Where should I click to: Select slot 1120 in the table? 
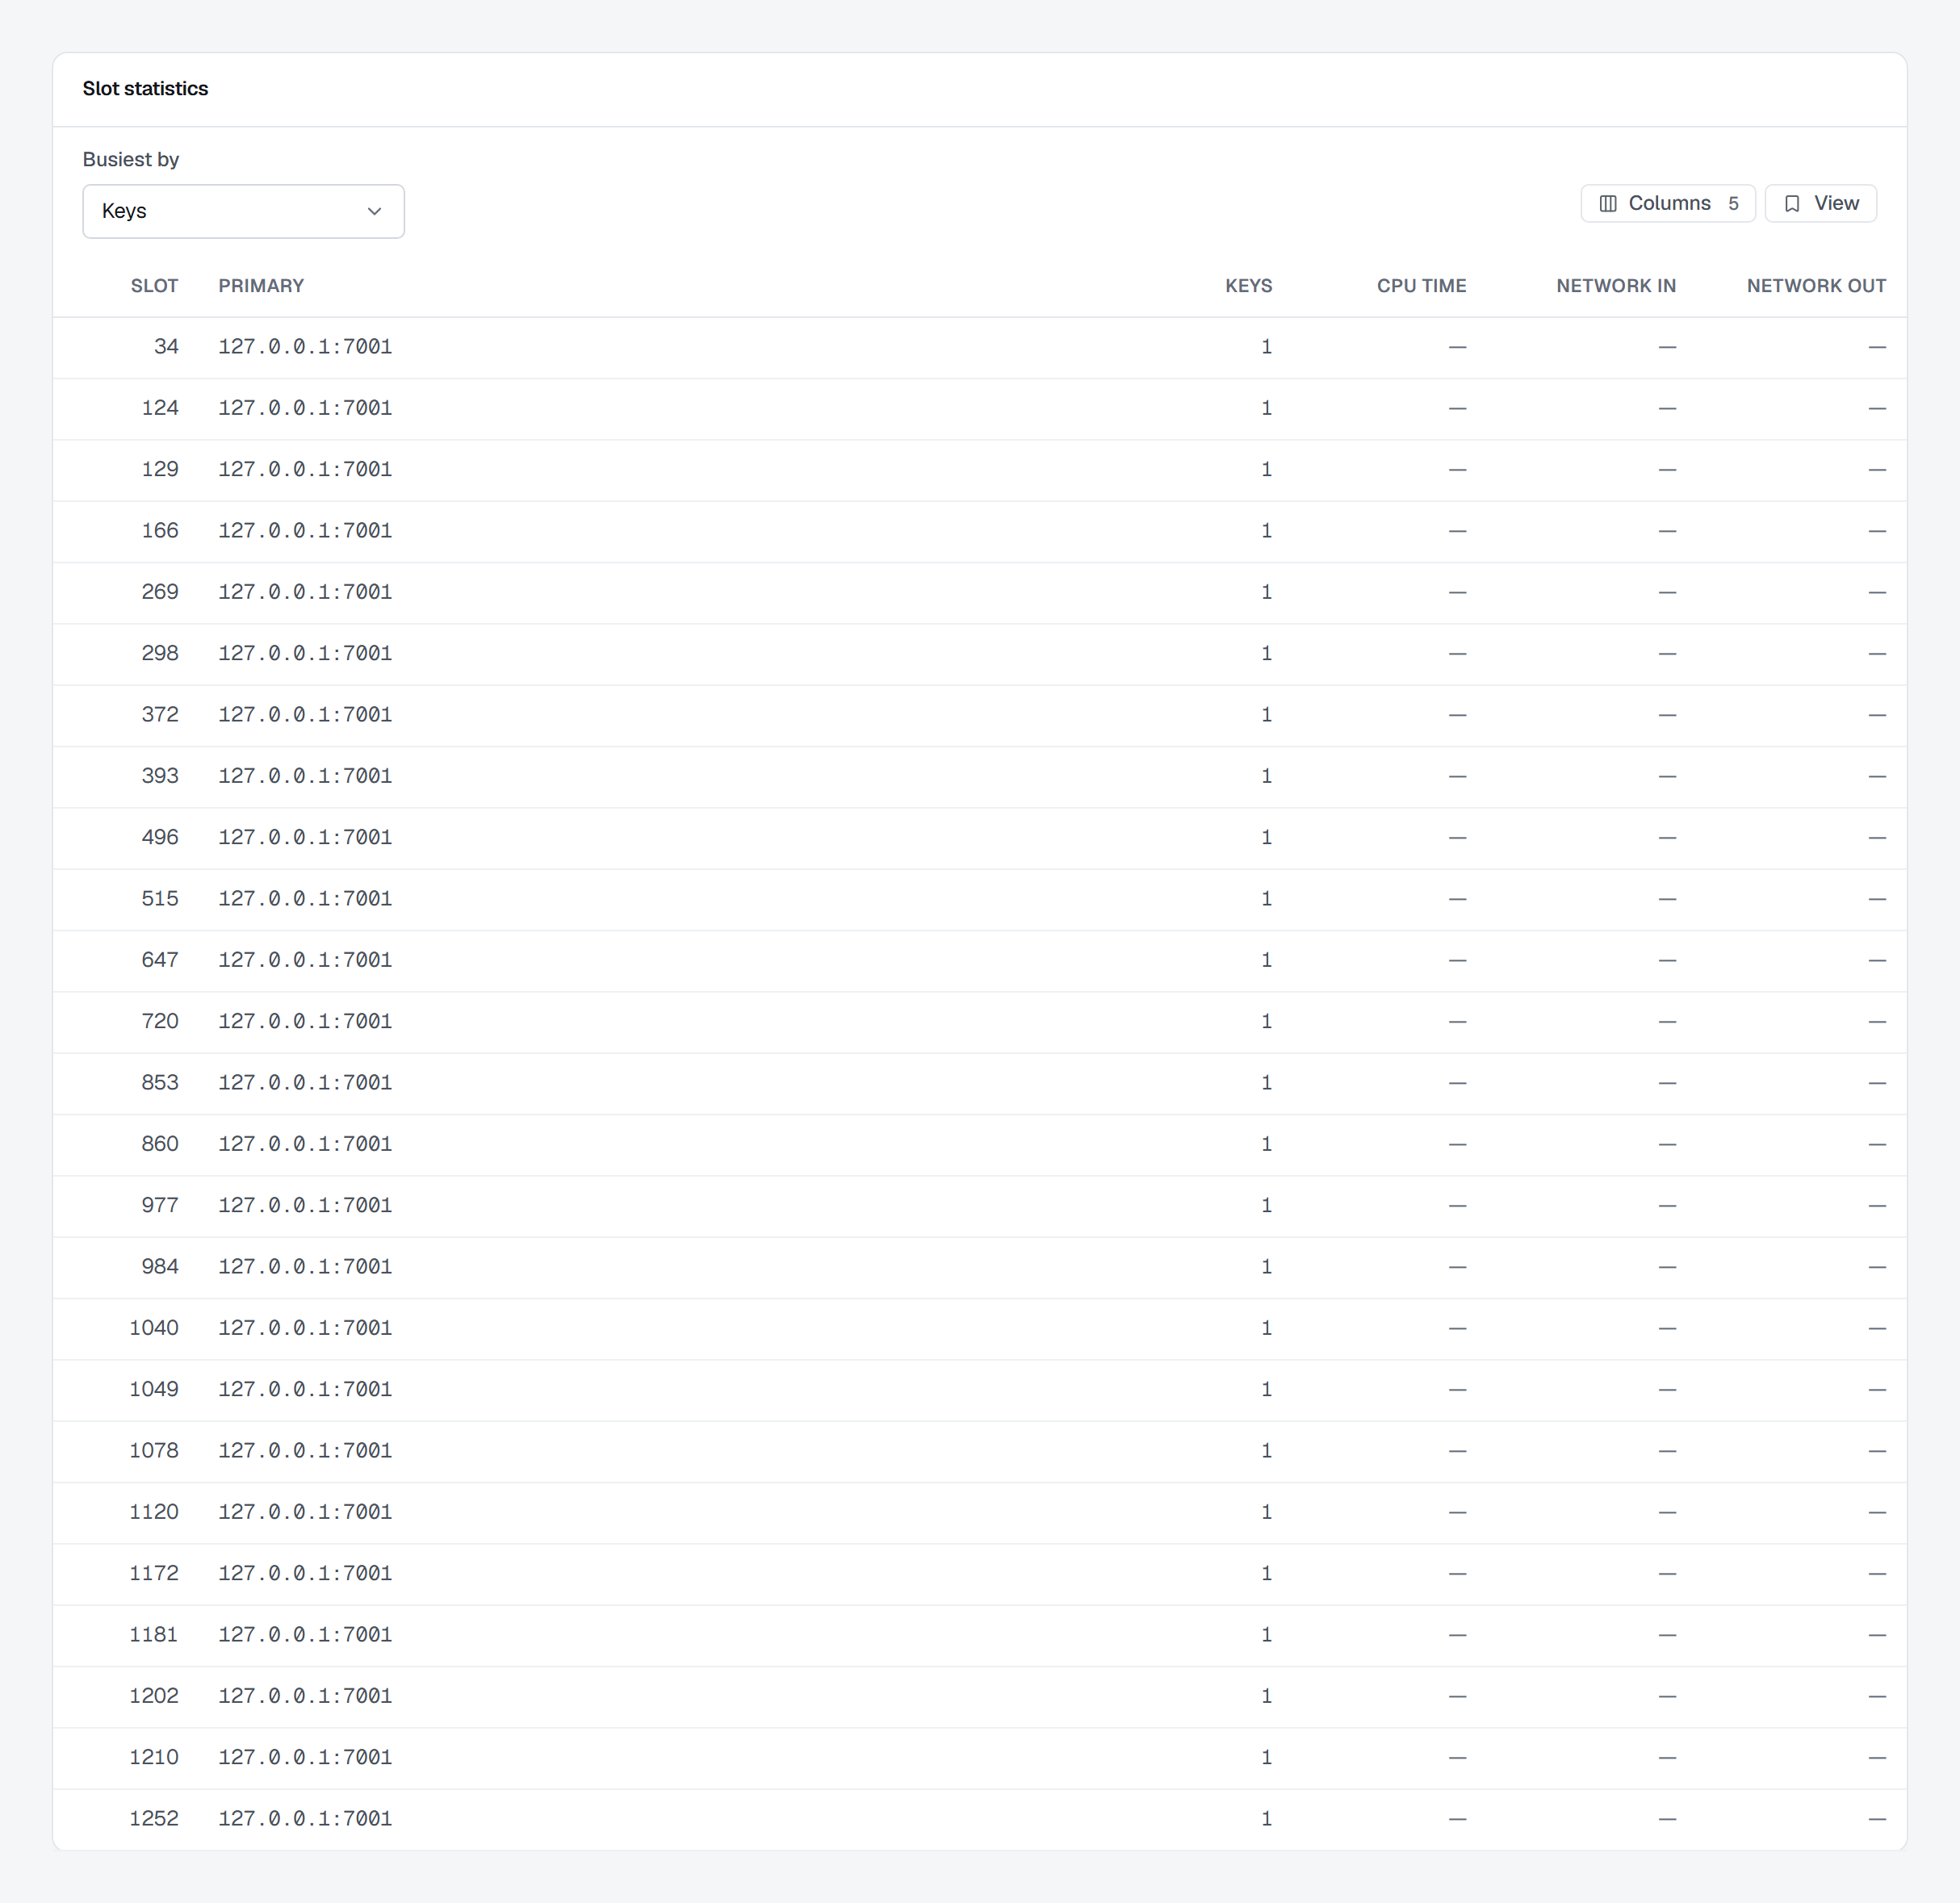pyautogui.click(x=979, y=1512)
